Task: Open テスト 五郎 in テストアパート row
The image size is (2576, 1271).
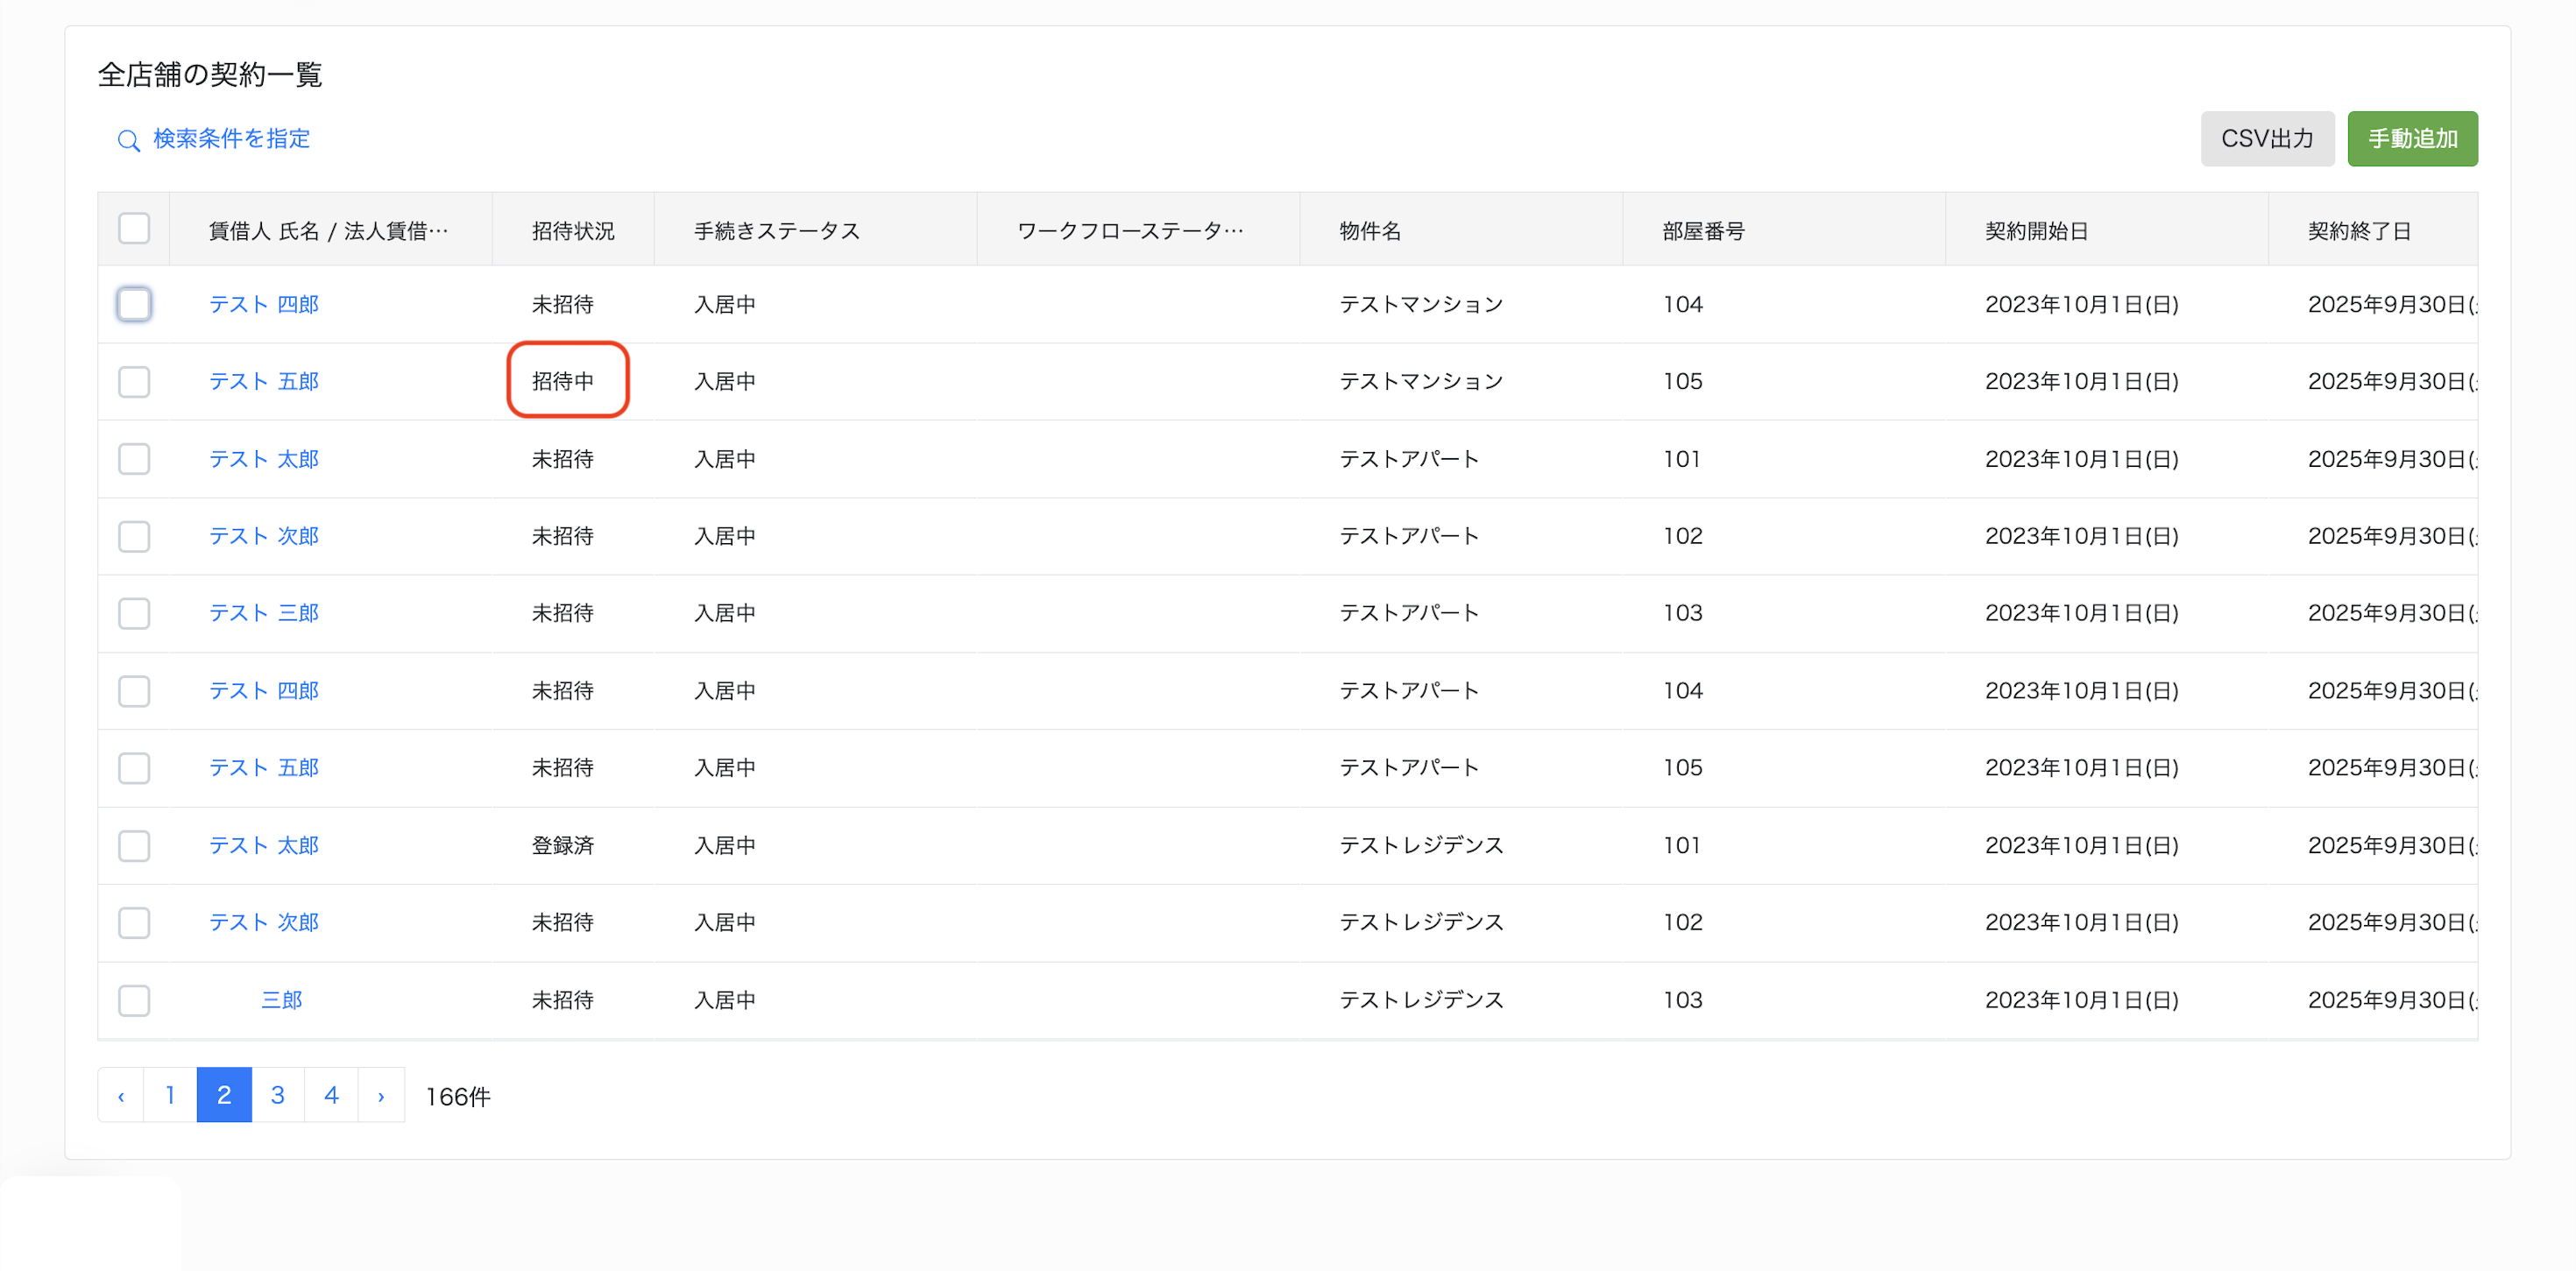Action: (264, 768)
